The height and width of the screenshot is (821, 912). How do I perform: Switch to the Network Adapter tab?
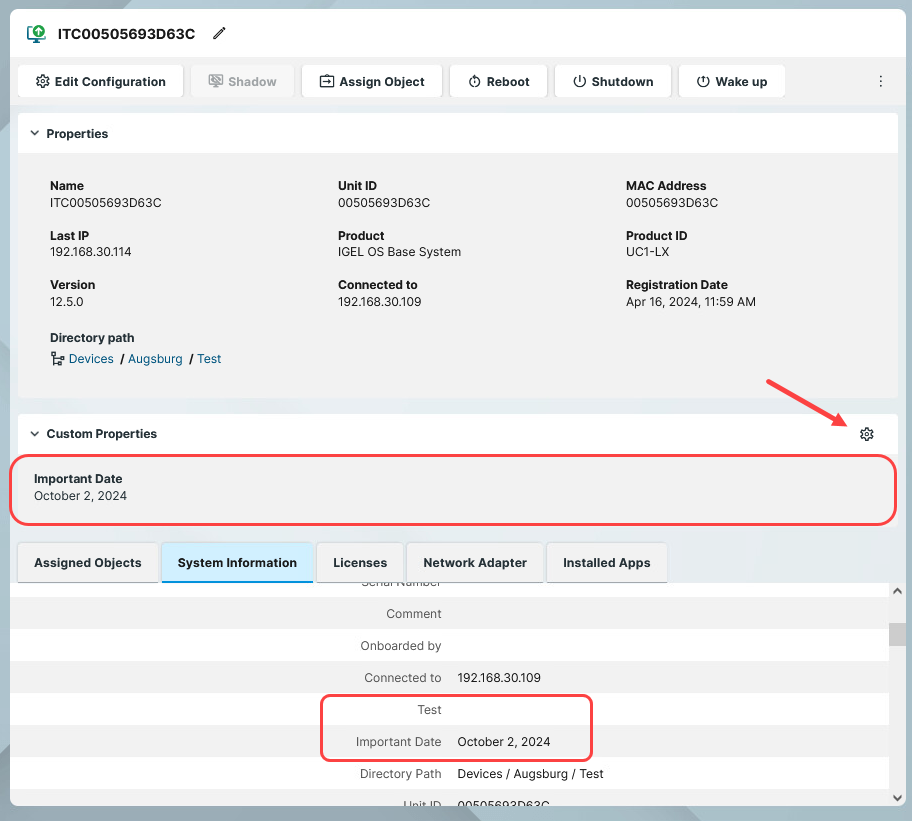pos(475,563)
